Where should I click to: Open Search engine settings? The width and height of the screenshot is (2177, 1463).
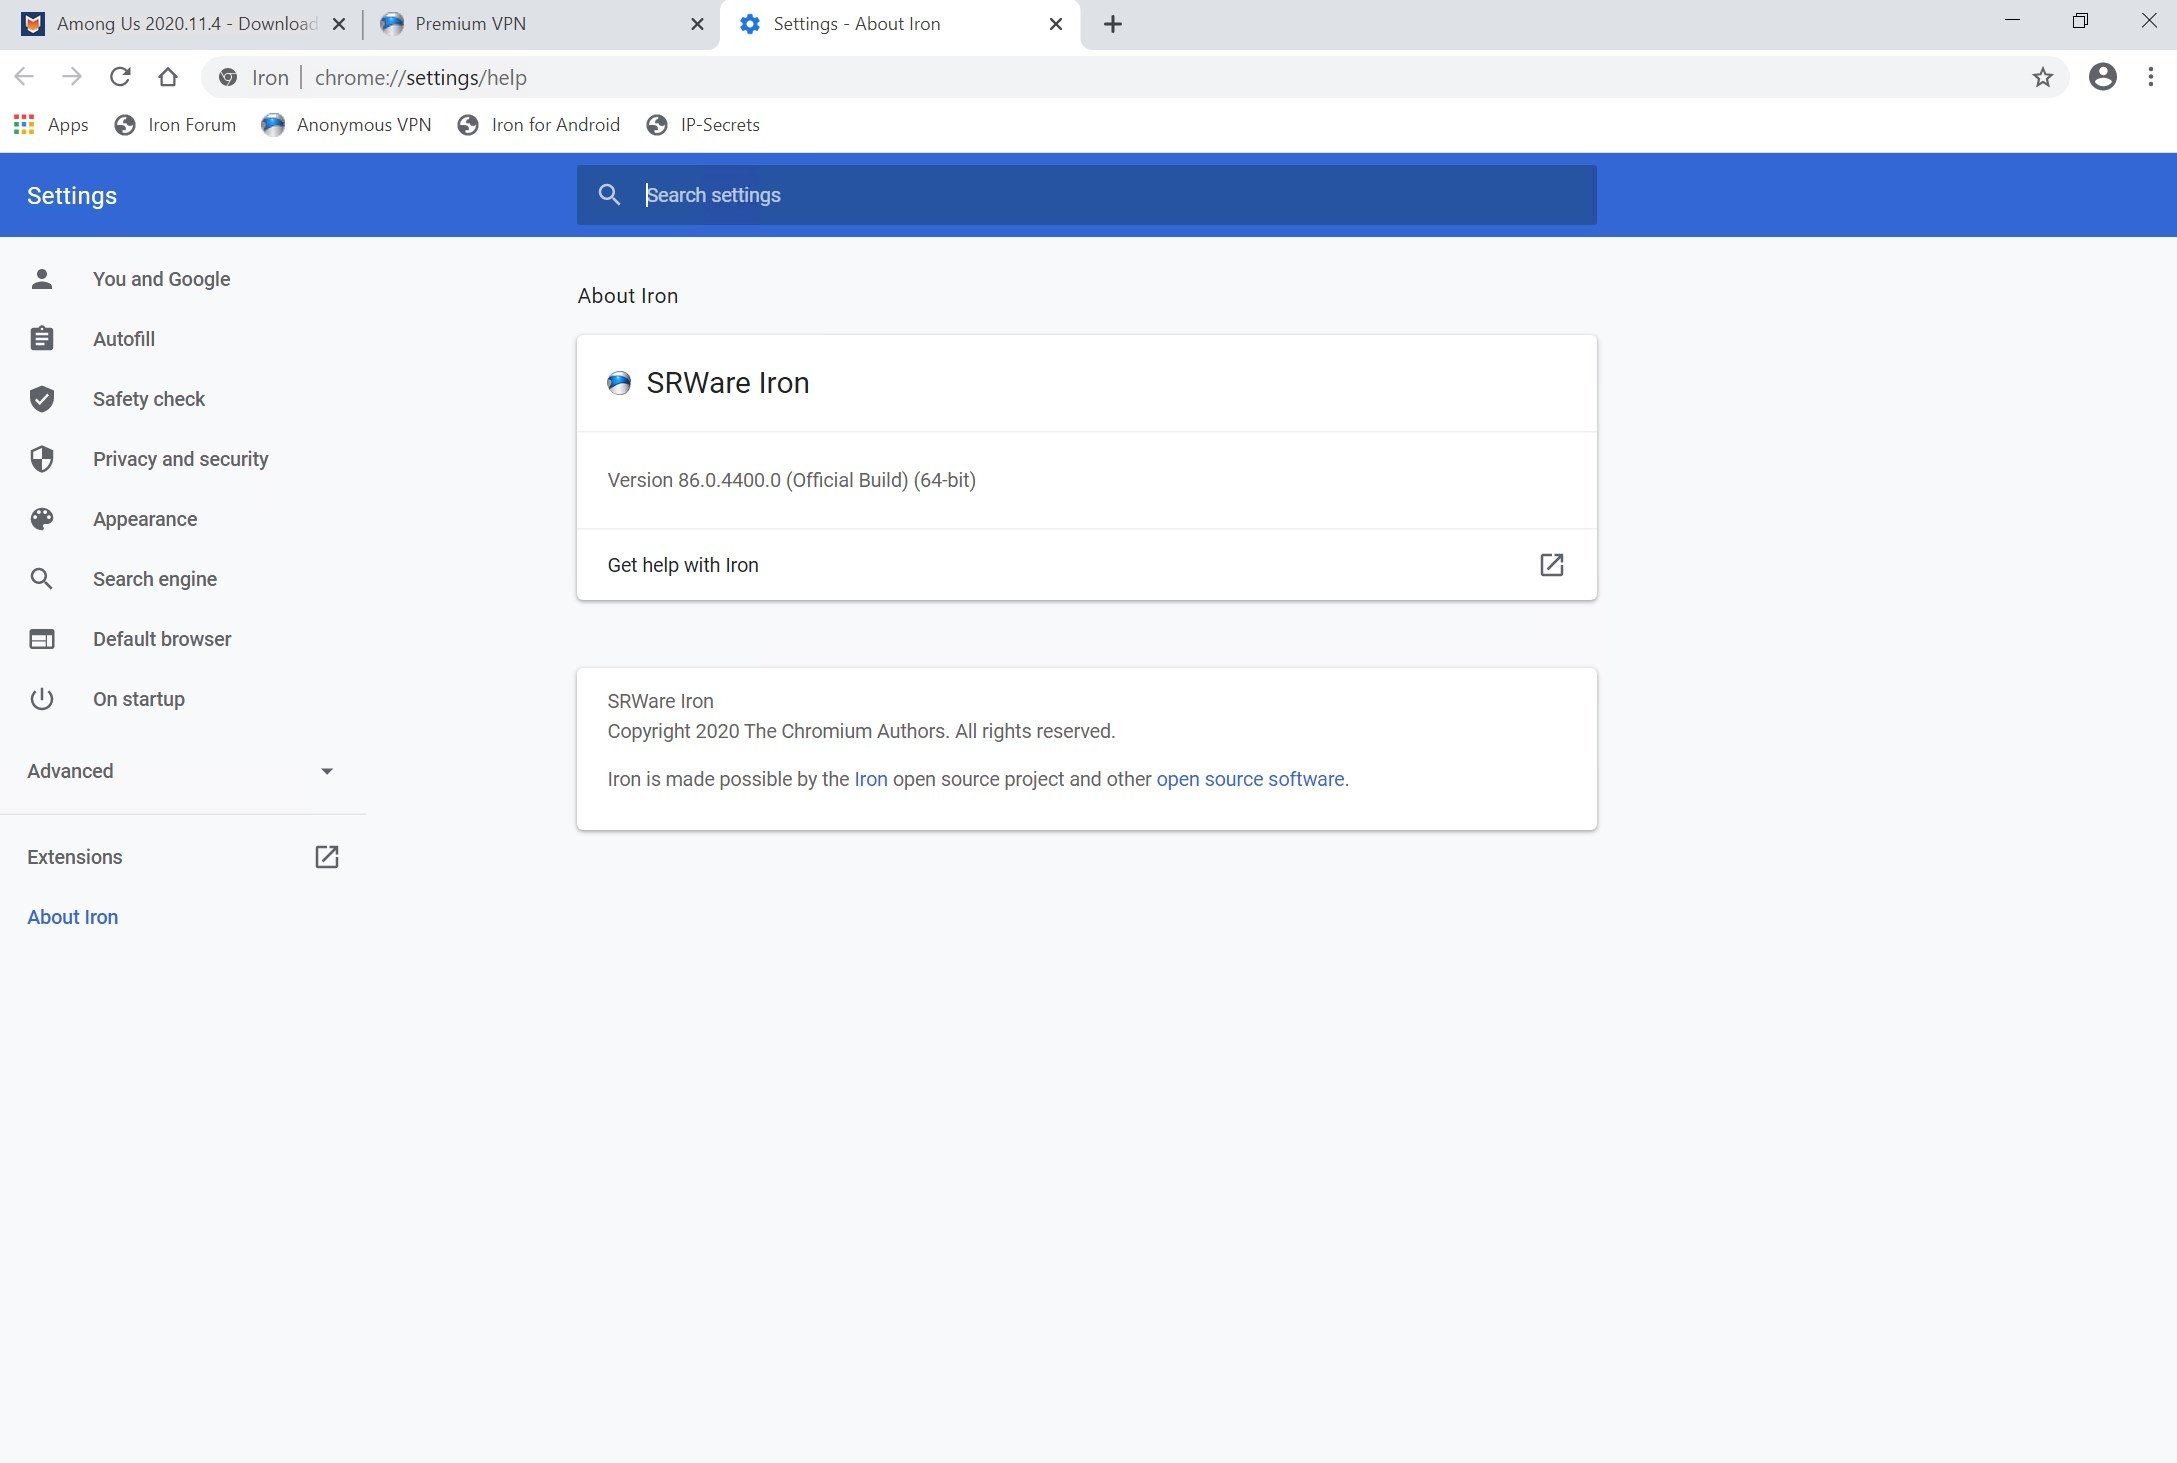[154, 579]
